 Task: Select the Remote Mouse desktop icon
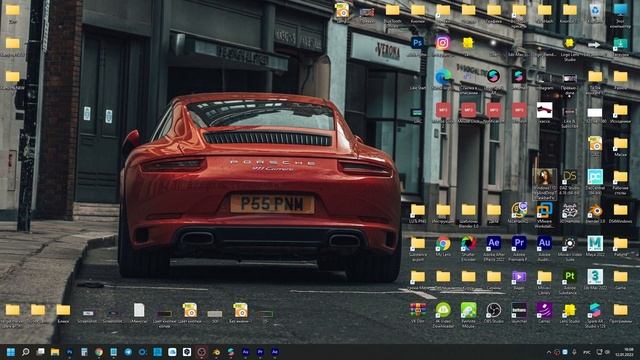coord(468,310)
